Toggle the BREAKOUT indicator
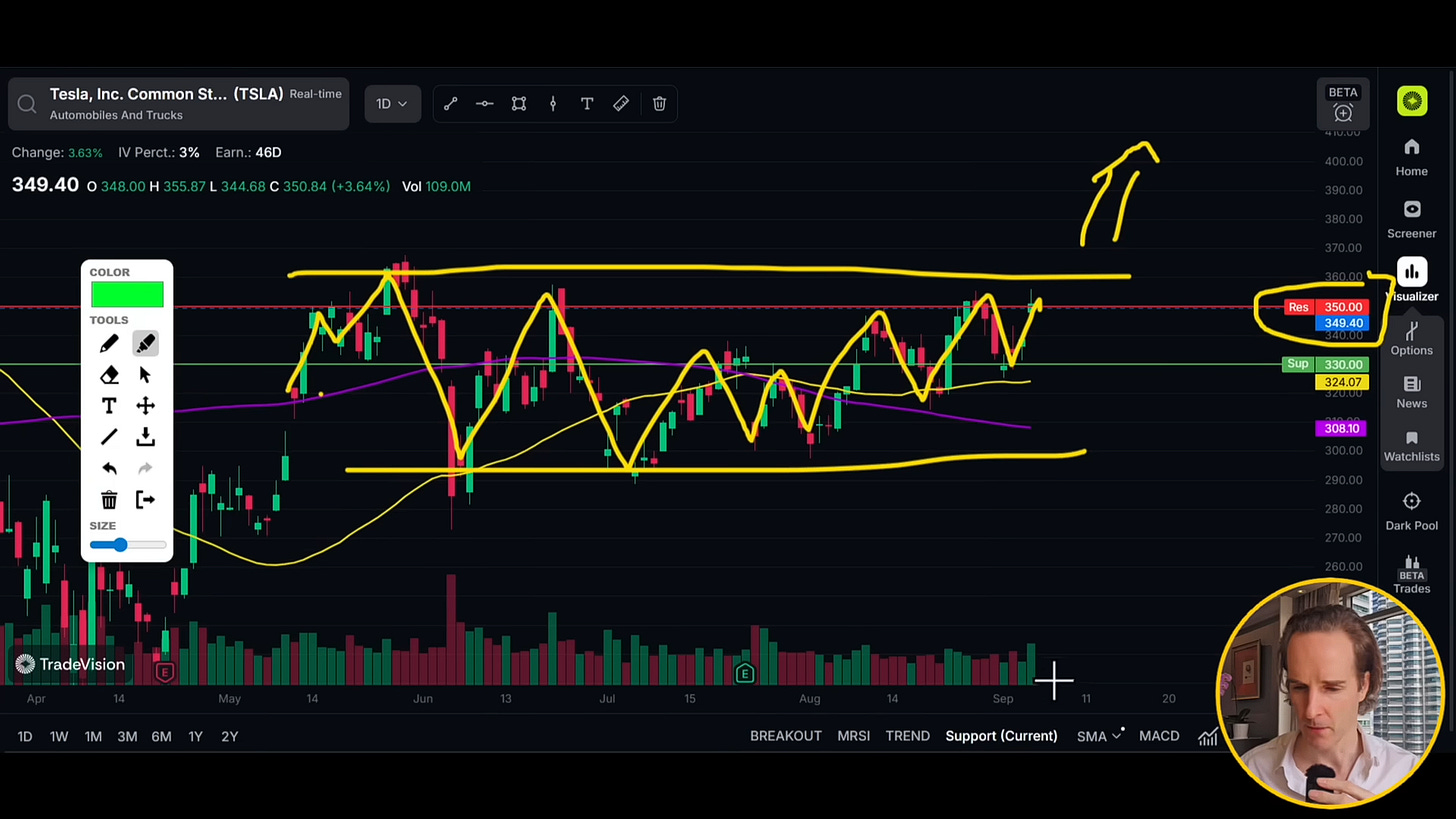This screenshot has width=1456, height=819. [786, 736]
